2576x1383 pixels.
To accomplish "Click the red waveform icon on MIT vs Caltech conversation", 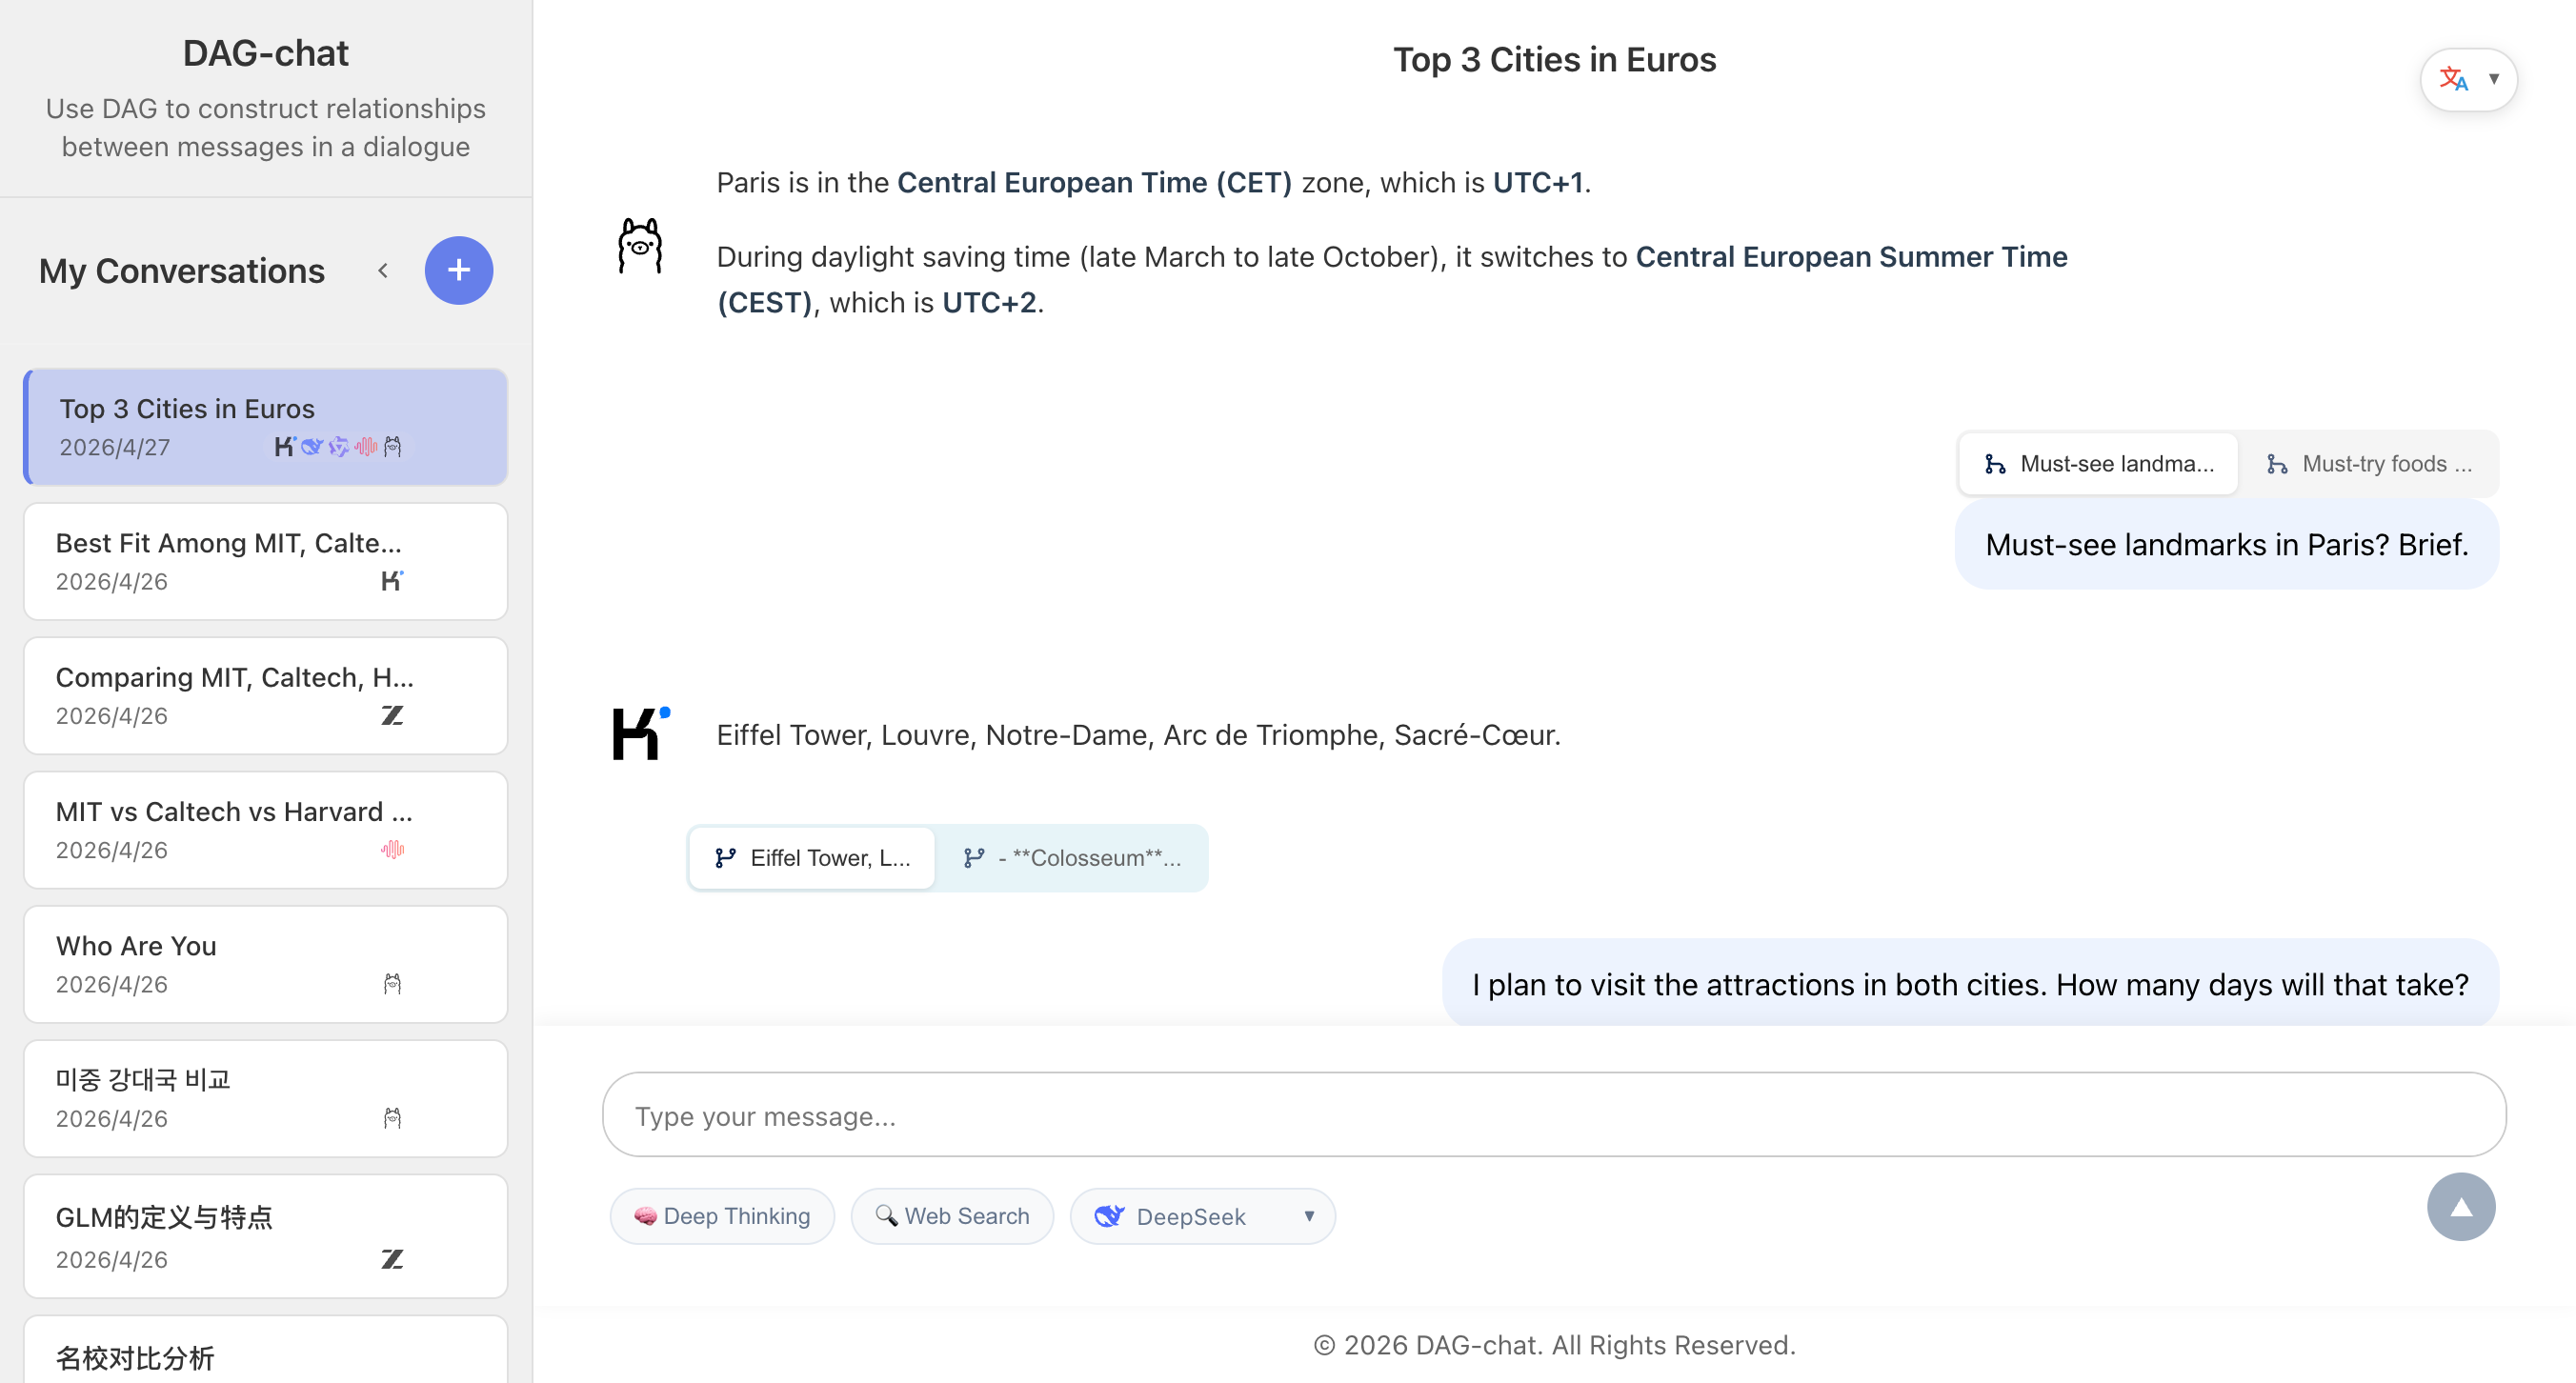I will (x=392, y=849).
